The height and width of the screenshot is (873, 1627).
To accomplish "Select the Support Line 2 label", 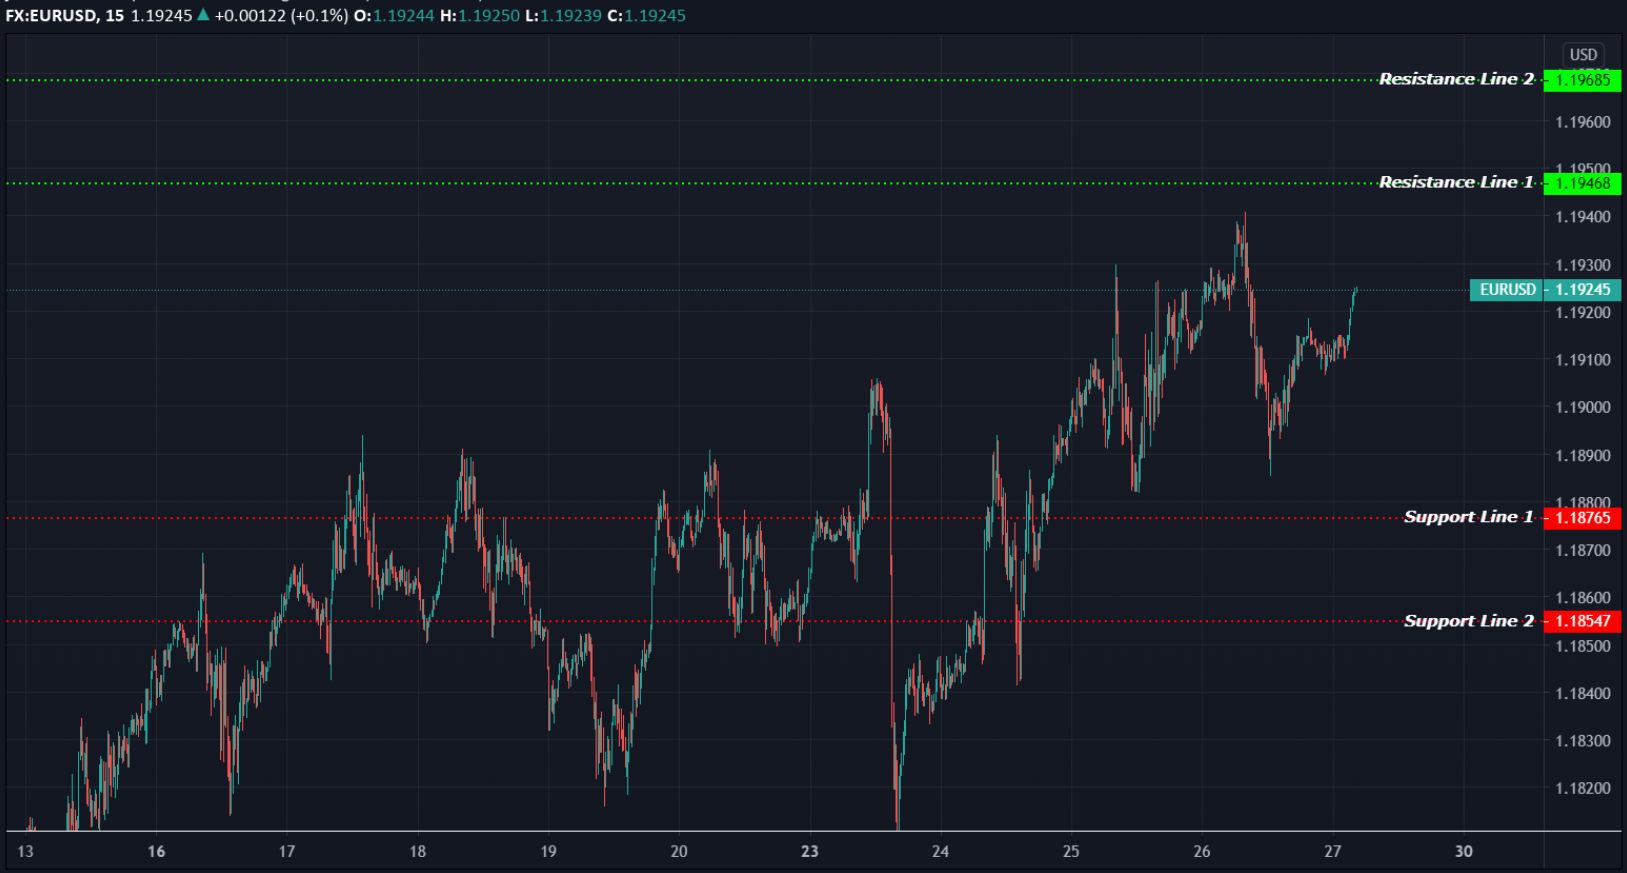I will point(1468,621).
